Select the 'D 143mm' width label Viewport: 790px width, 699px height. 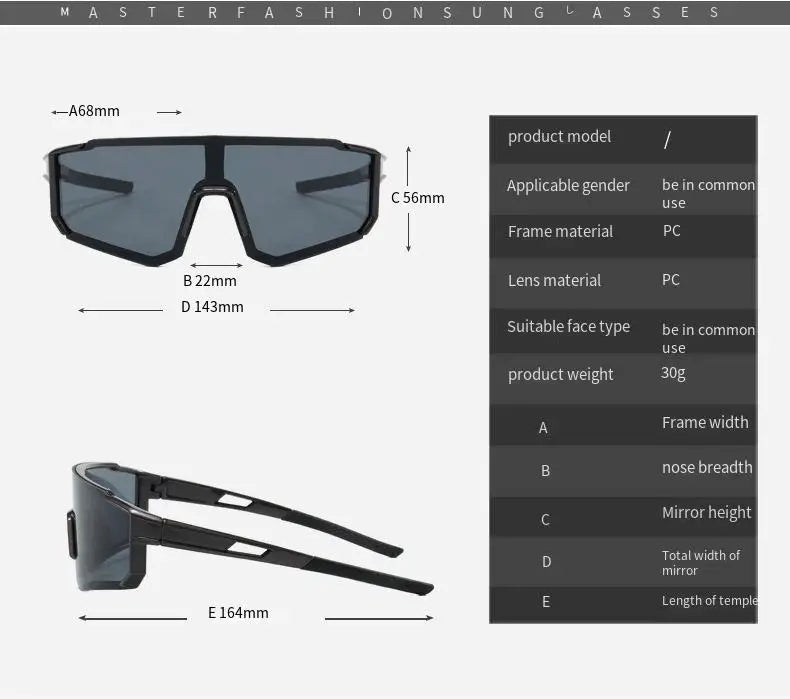click(x=212, y=307)
